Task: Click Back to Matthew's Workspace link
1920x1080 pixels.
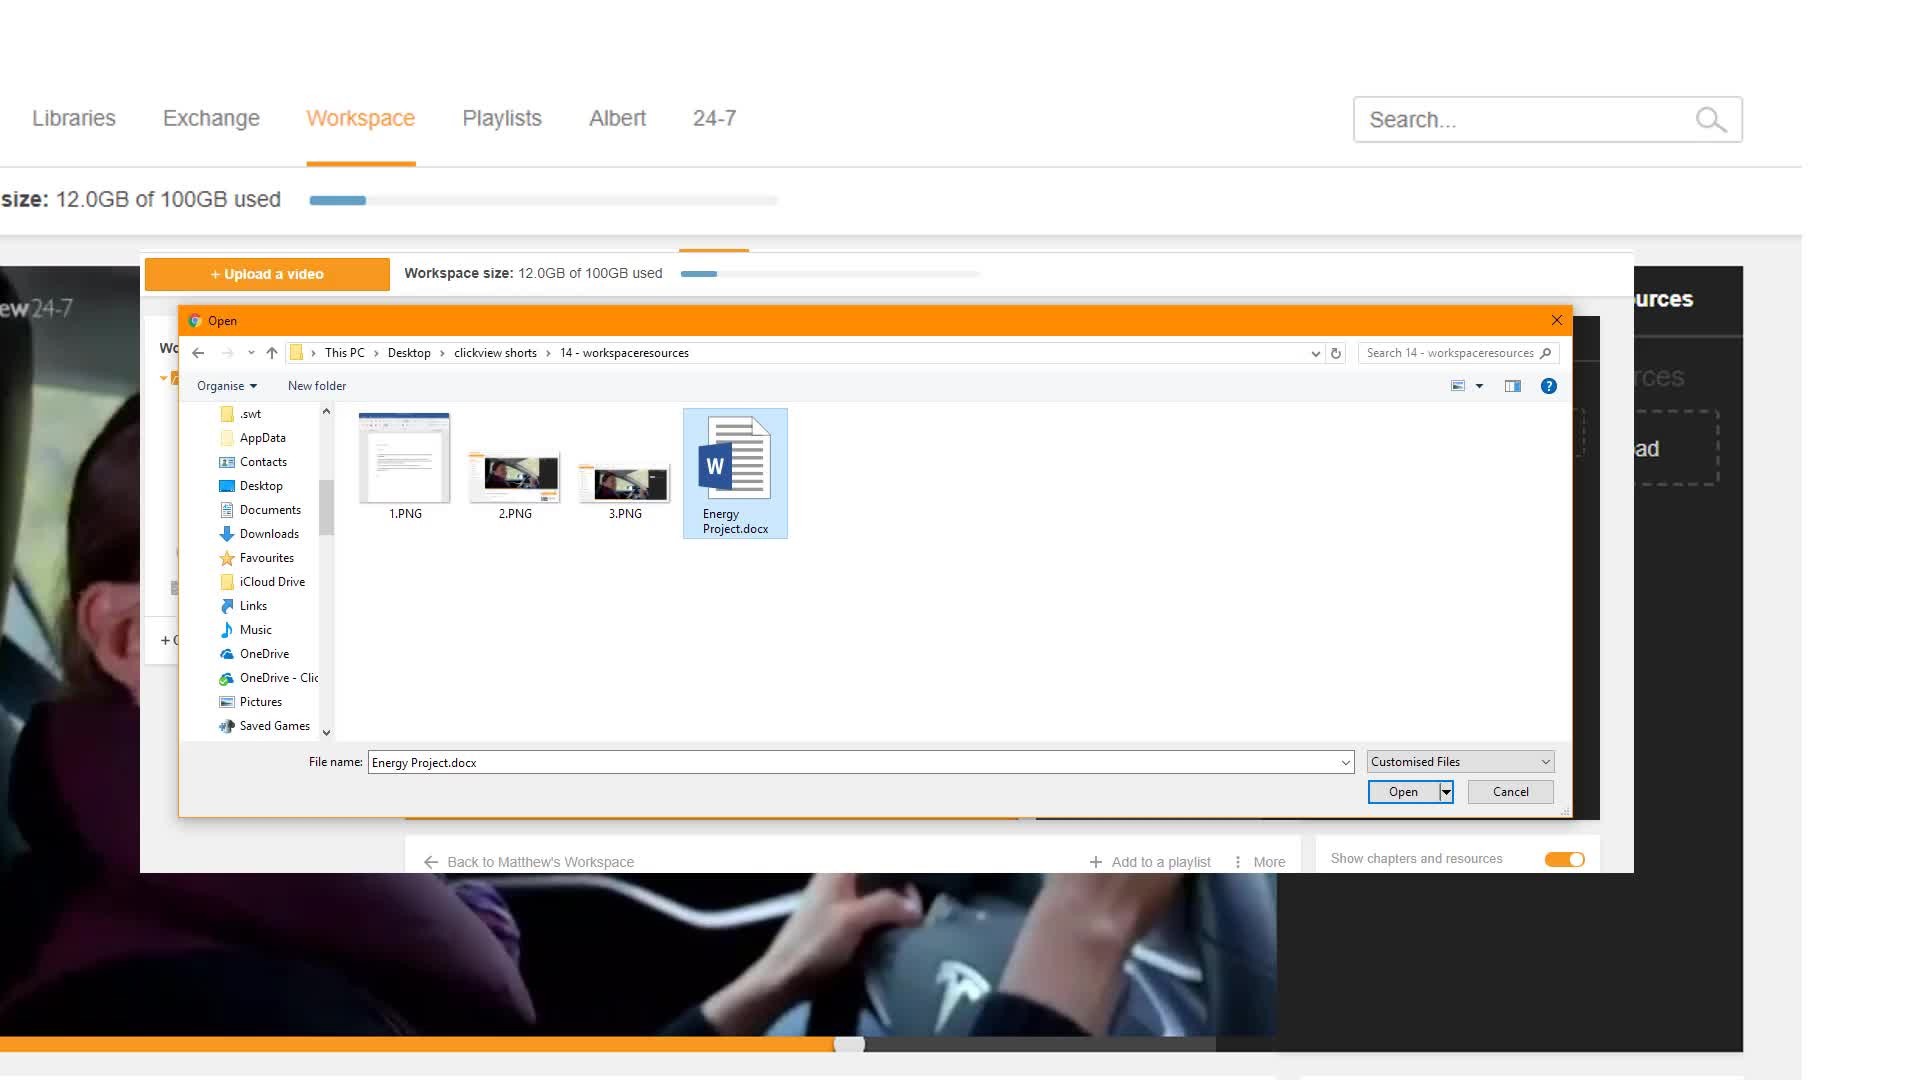Action: pyautogui.click(x=541, y=861)
